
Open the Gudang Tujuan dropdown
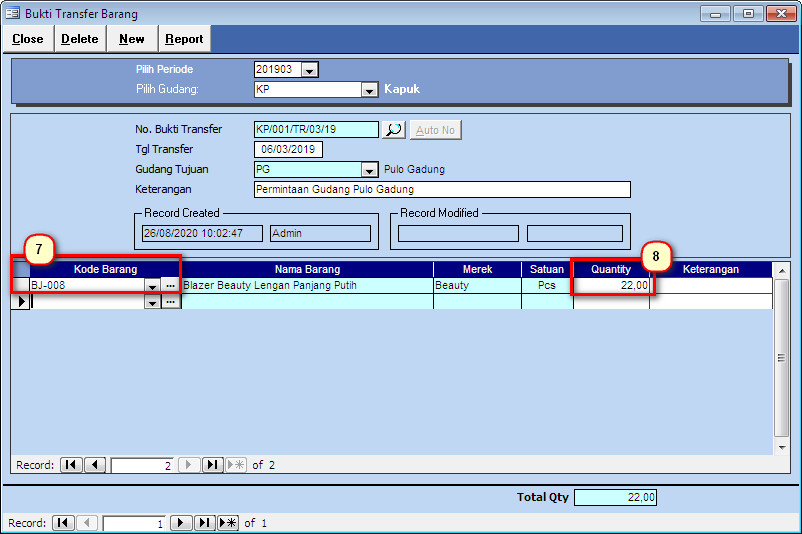[369, 170]
